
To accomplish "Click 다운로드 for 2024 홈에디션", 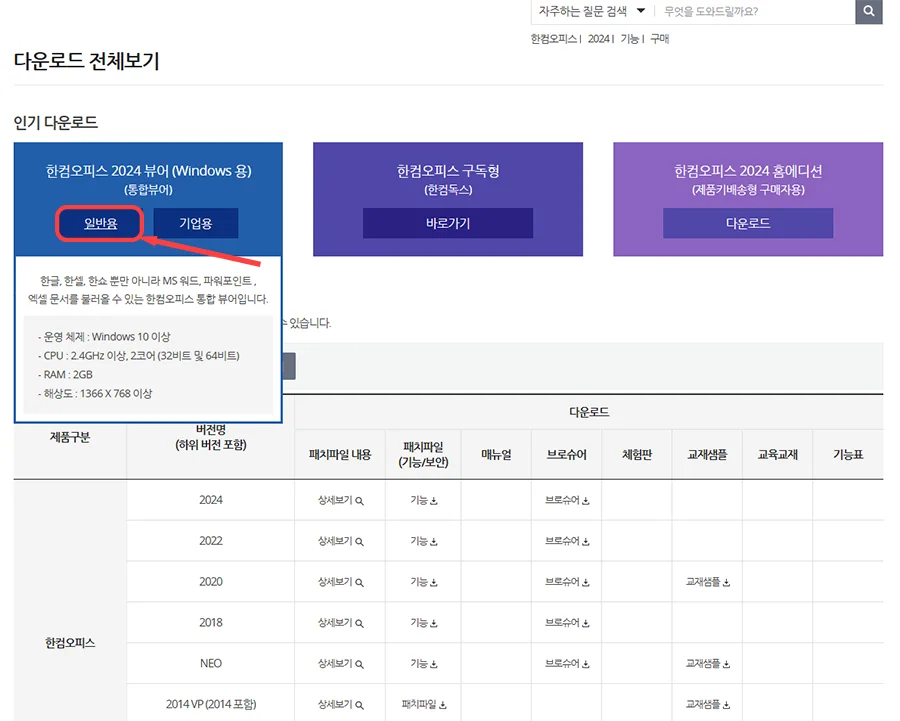I will coord(748,223).
